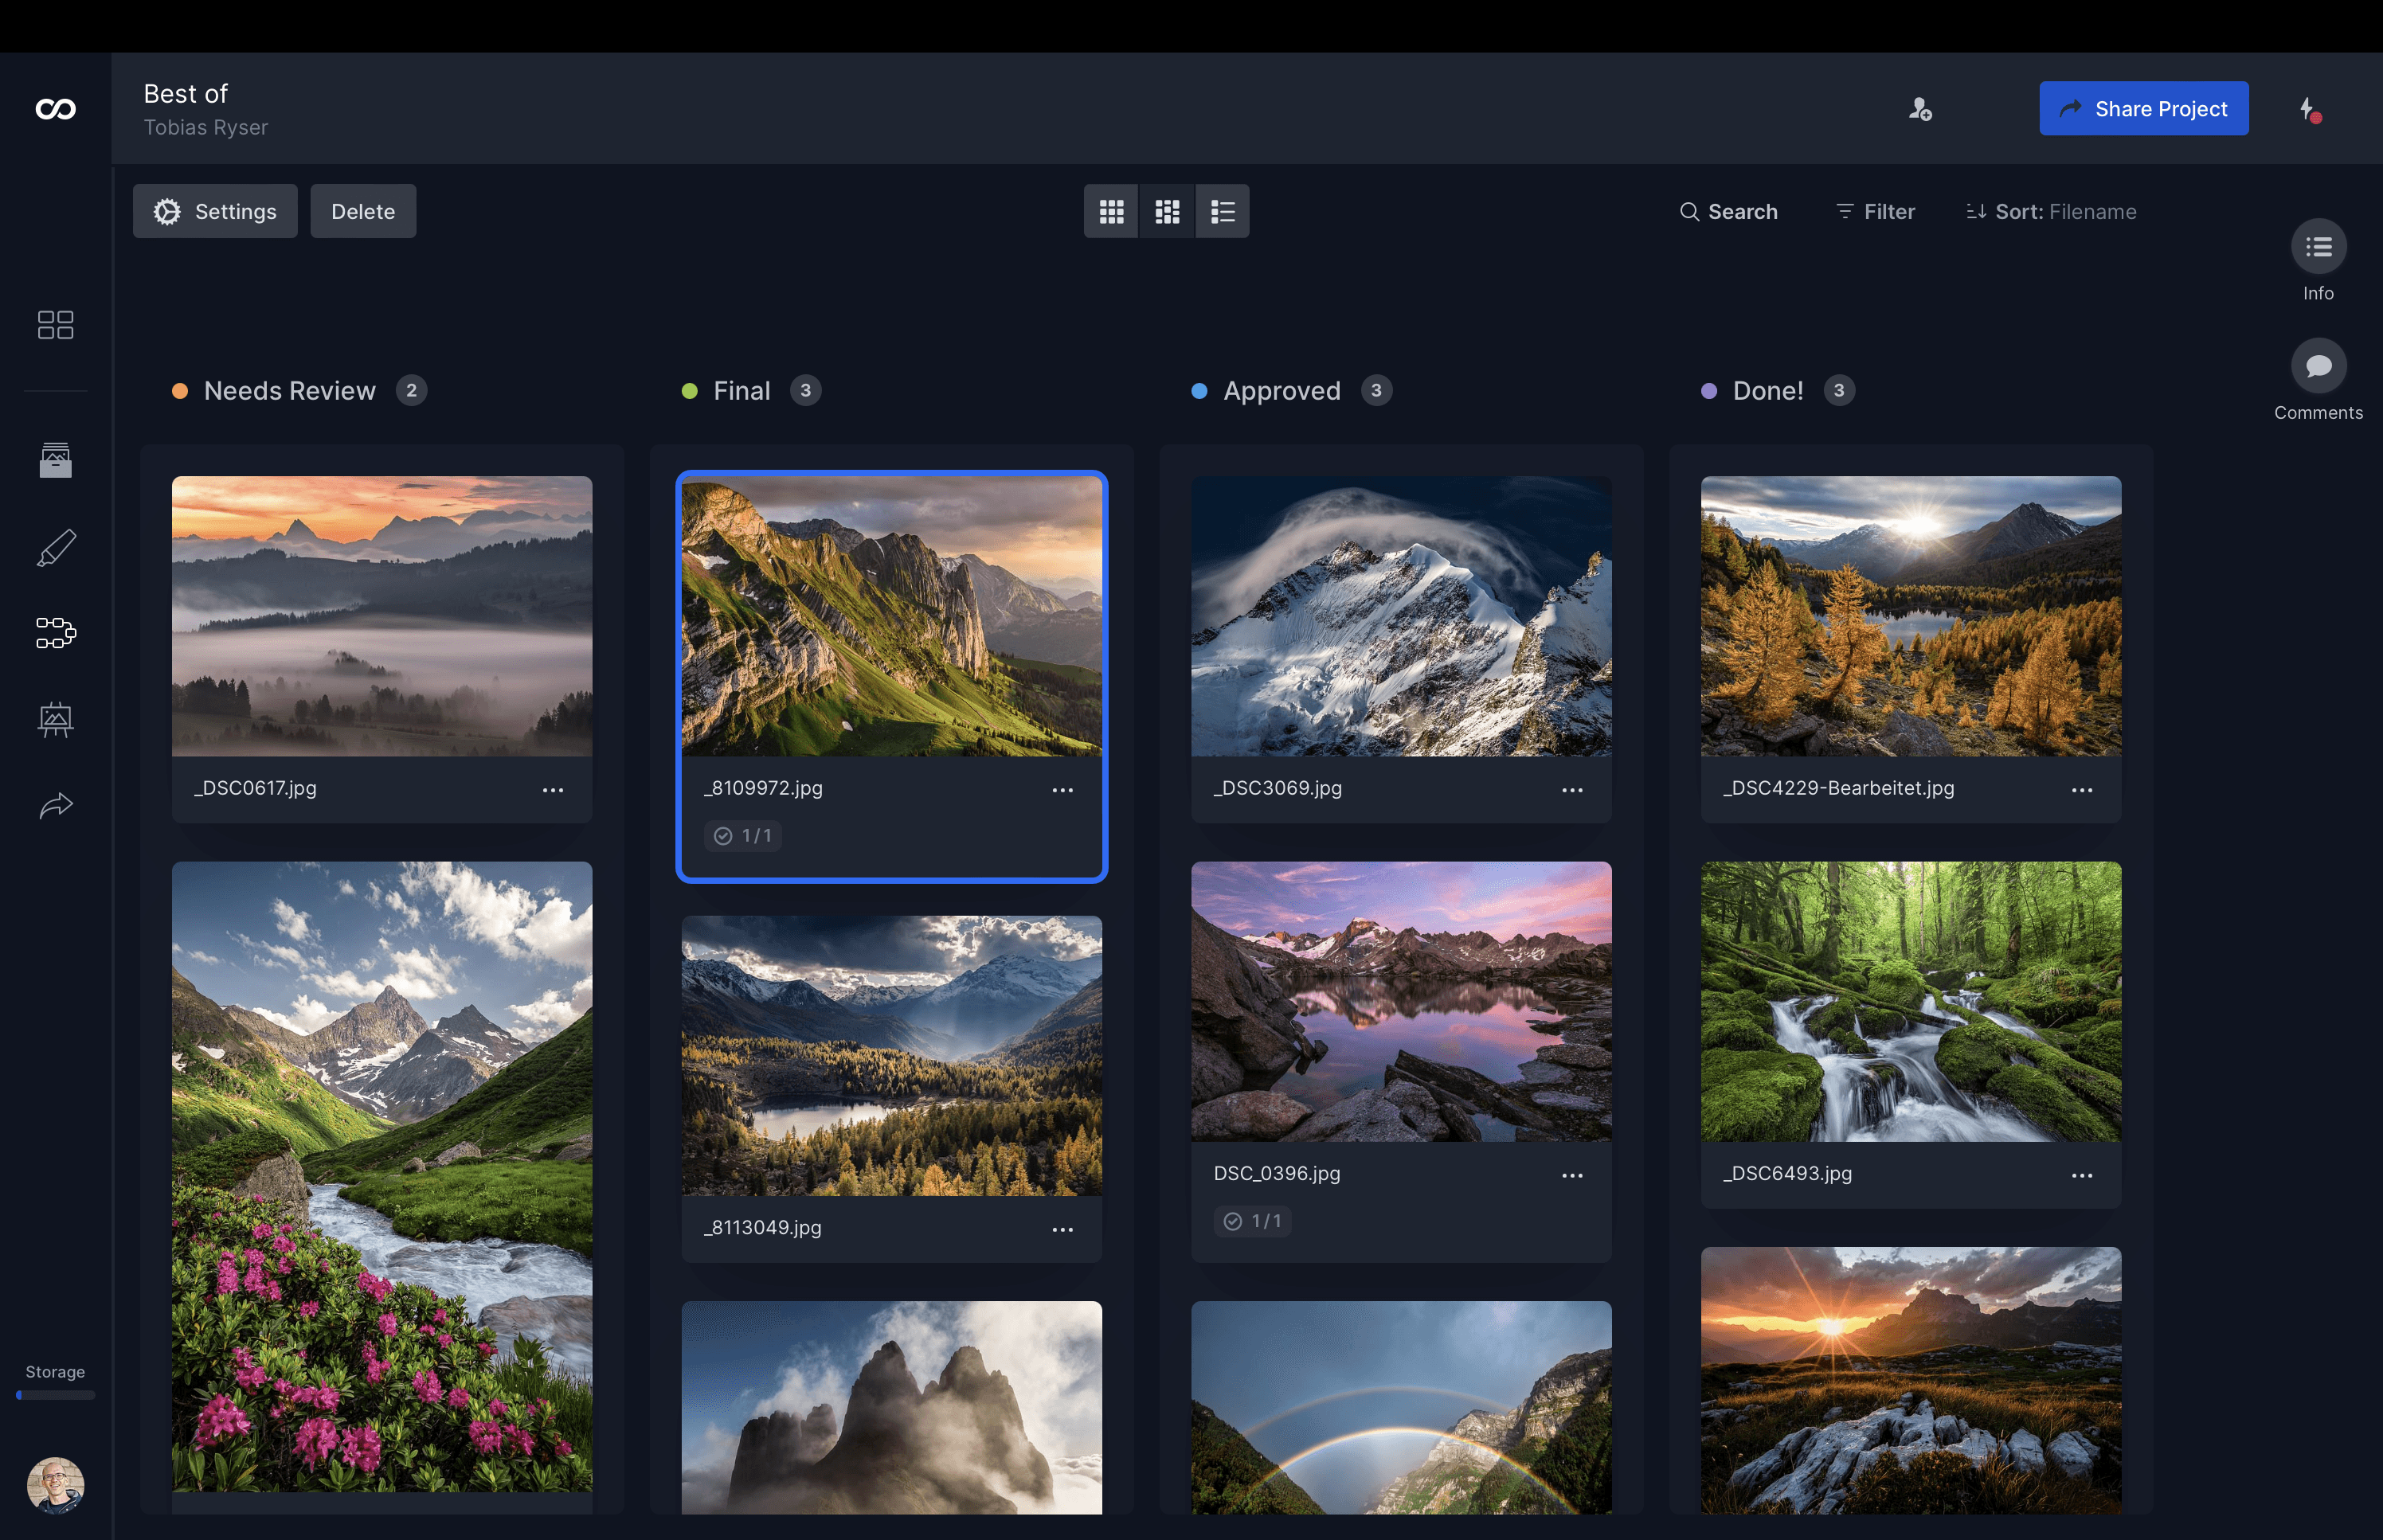Screen dimensions: 2383x1540
Task: Open the autumn larches thumbnail _DSC4229-Bearbeitet.jpg
Action: [1912, 616]
